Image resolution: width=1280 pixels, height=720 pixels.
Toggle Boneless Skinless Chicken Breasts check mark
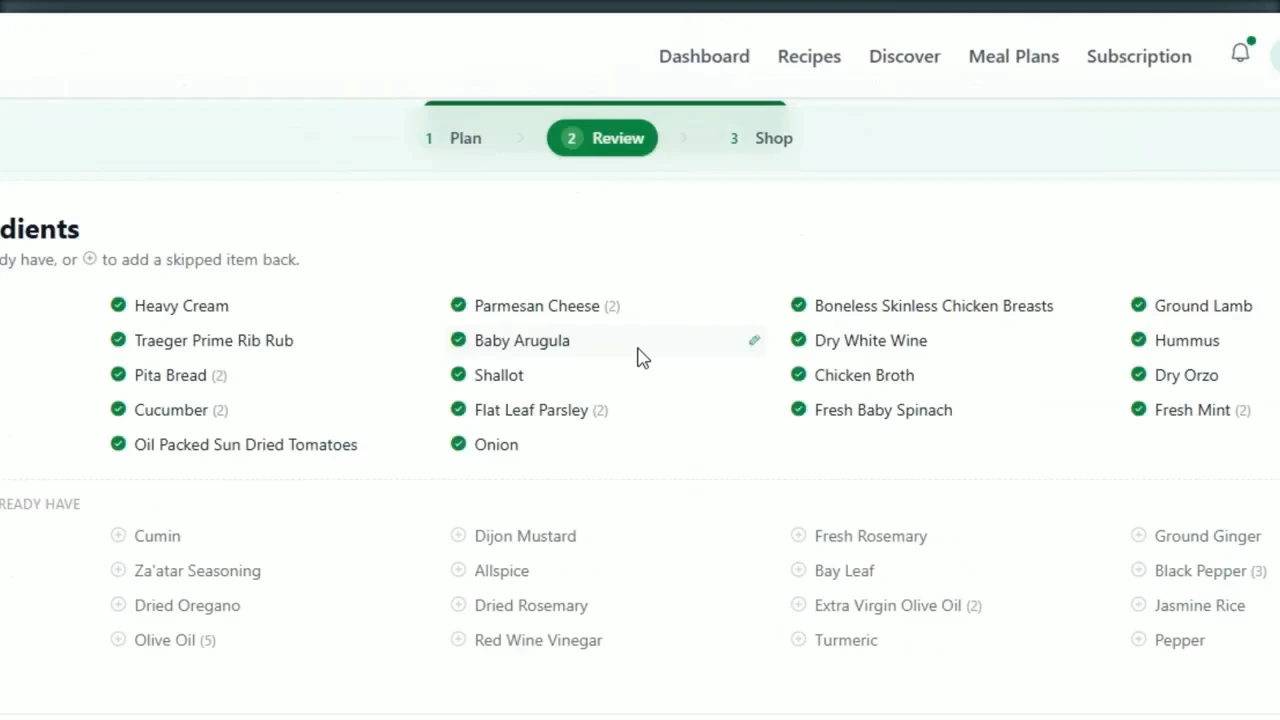point(798,305)
